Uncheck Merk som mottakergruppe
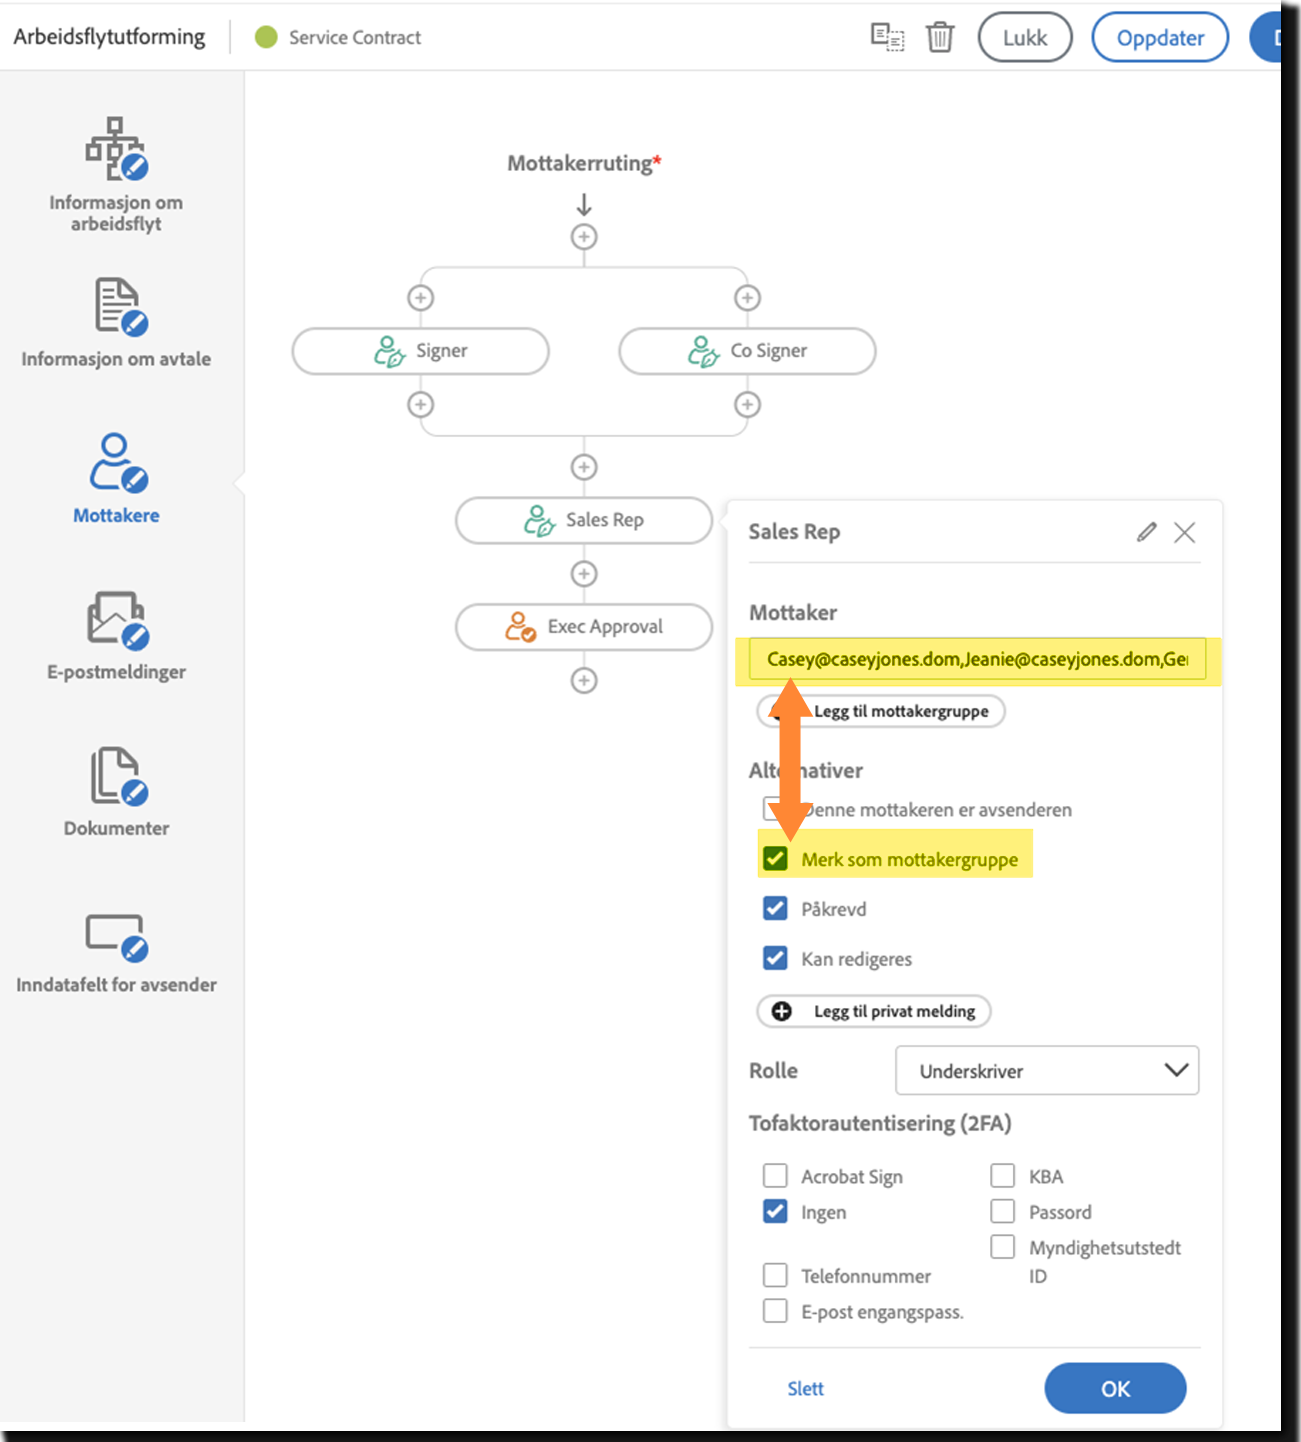This screenshot has height=1442, width=1301. (775, 859)
